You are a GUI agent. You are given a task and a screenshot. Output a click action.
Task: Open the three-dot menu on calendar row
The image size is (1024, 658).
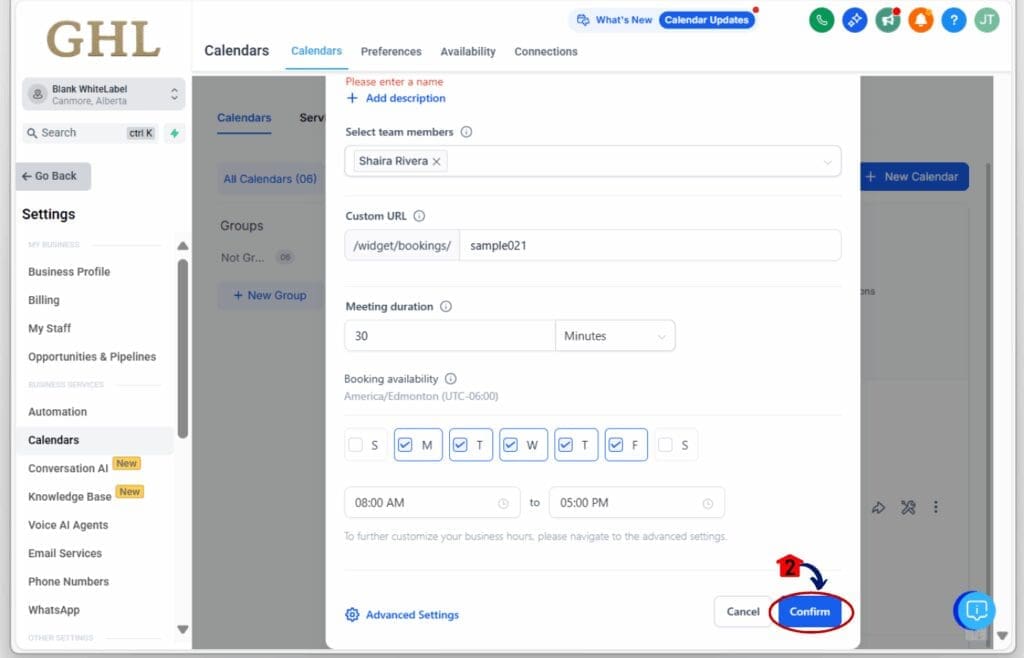936,507
